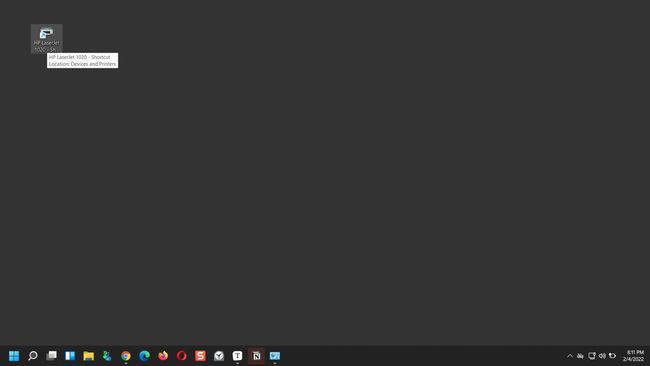
Task: Open the red S taskbar app
Action: click(x=200, y=356)
